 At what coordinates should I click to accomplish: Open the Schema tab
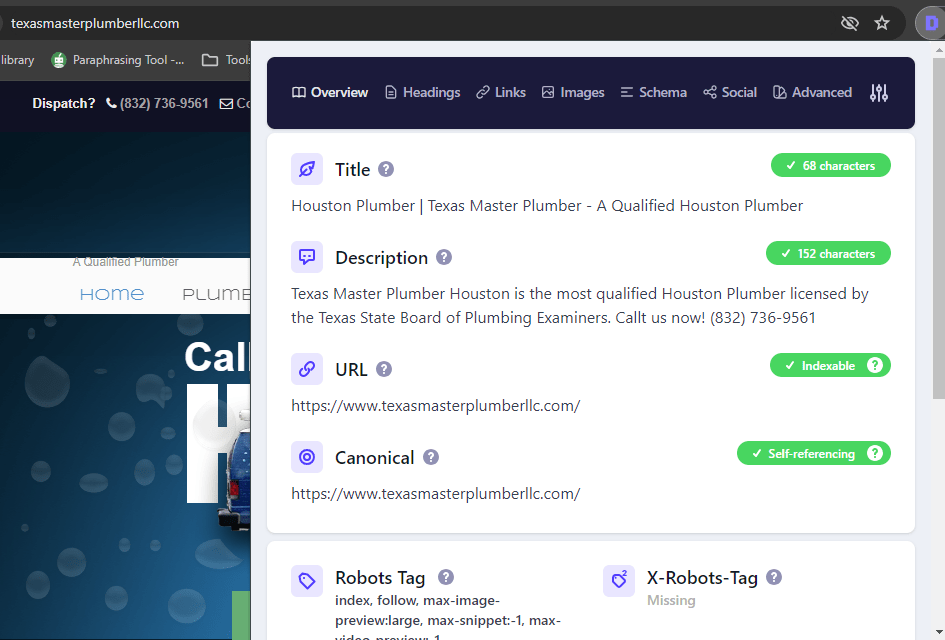(653, 92)
